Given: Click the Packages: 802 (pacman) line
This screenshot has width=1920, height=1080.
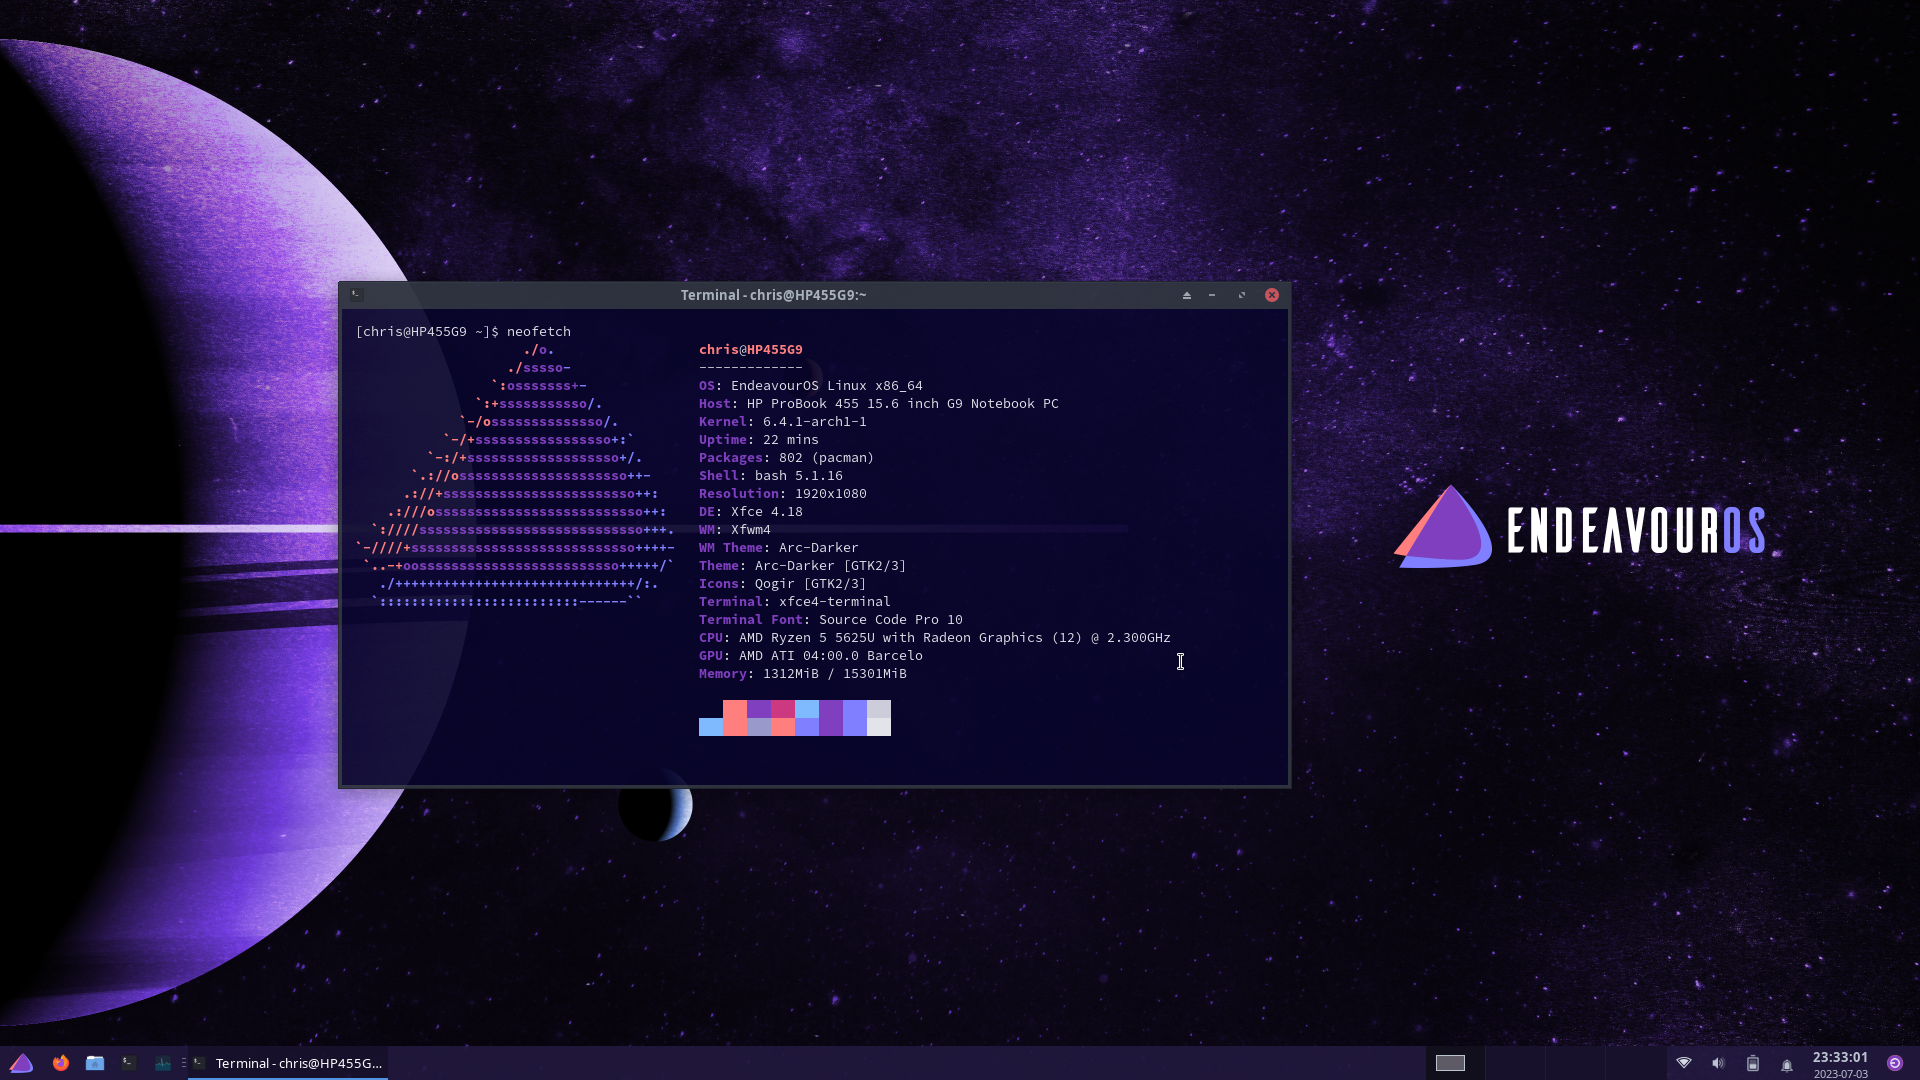Looking at the screenshot, I should click(x=787, y=458).
